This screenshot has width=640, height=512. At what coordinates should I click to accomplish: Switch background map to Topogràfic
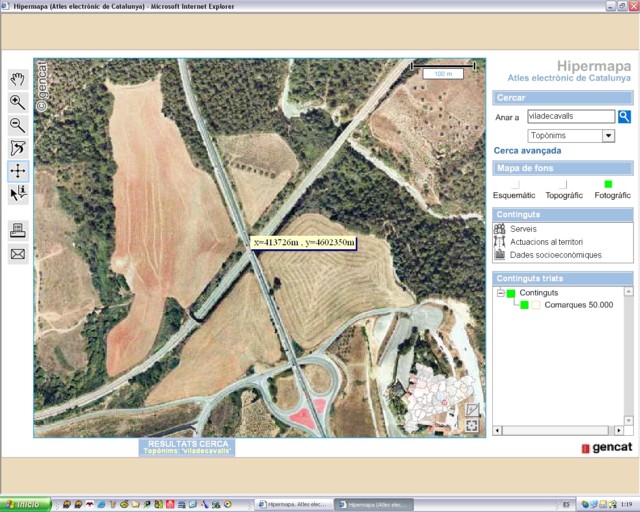click(564, 185)
